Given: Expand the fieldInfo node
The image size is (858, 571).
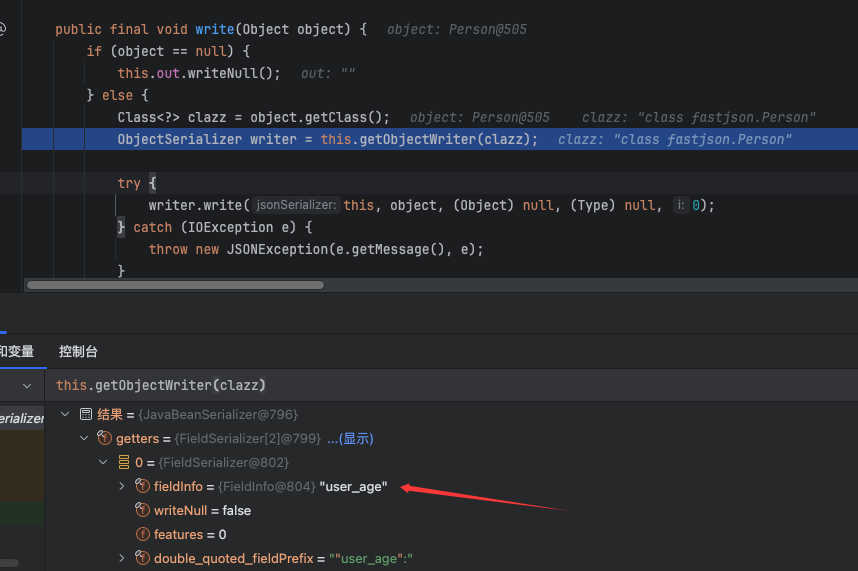Looking at the screenshot, I should pos(121,486).
